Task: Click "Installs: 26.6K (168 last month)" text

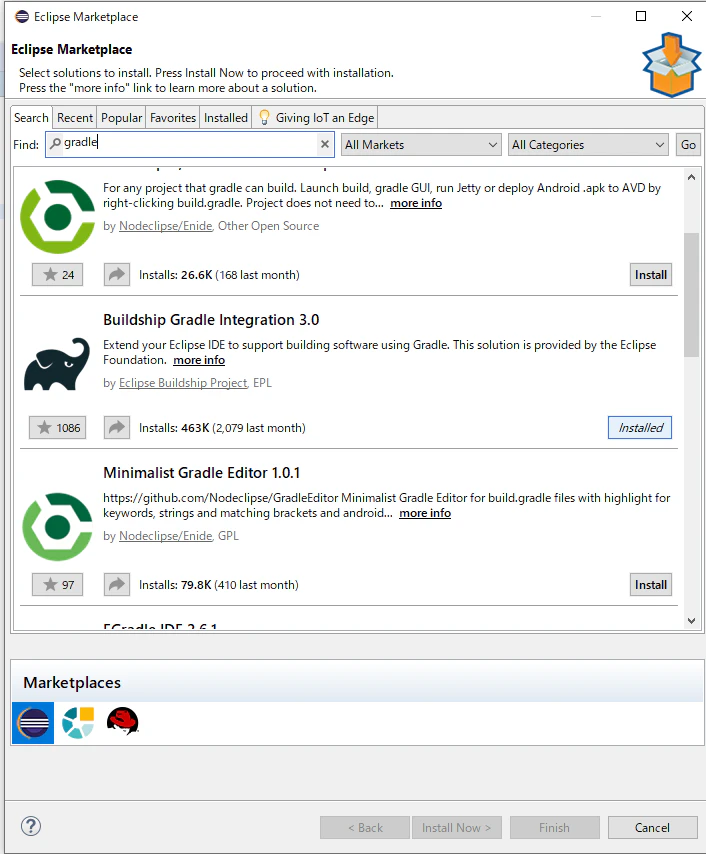Action: click(x=219, y=275)
